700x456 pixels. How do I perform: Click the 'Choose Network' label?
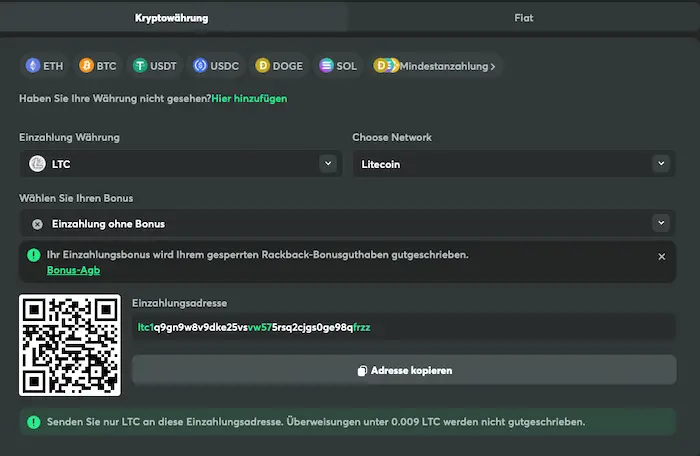[x=392, y=138]
